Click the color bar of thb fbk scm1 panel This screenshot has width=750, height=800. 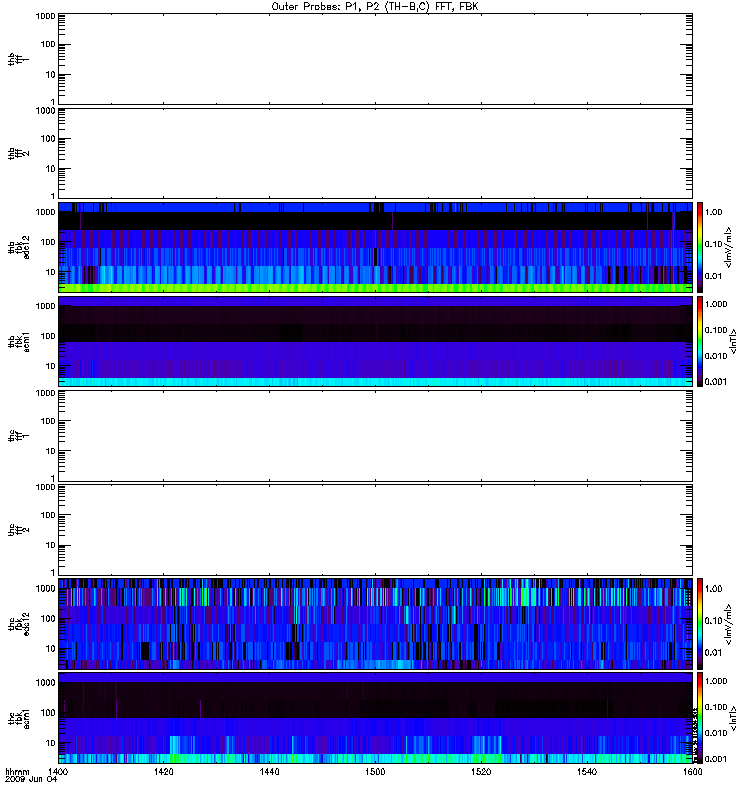point(700,341)
